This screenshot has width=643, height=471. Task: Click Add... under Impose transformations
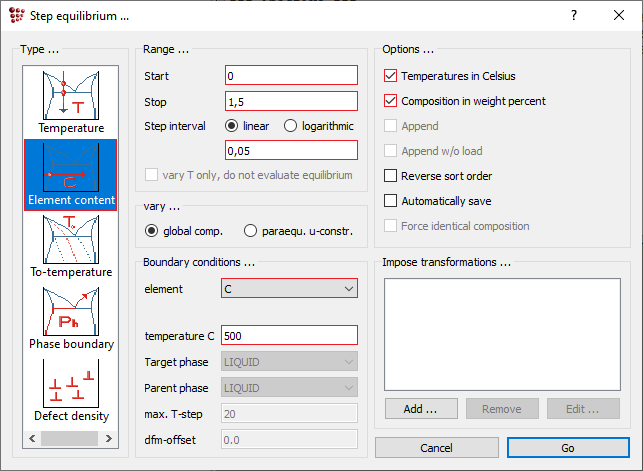click(419, 409)
